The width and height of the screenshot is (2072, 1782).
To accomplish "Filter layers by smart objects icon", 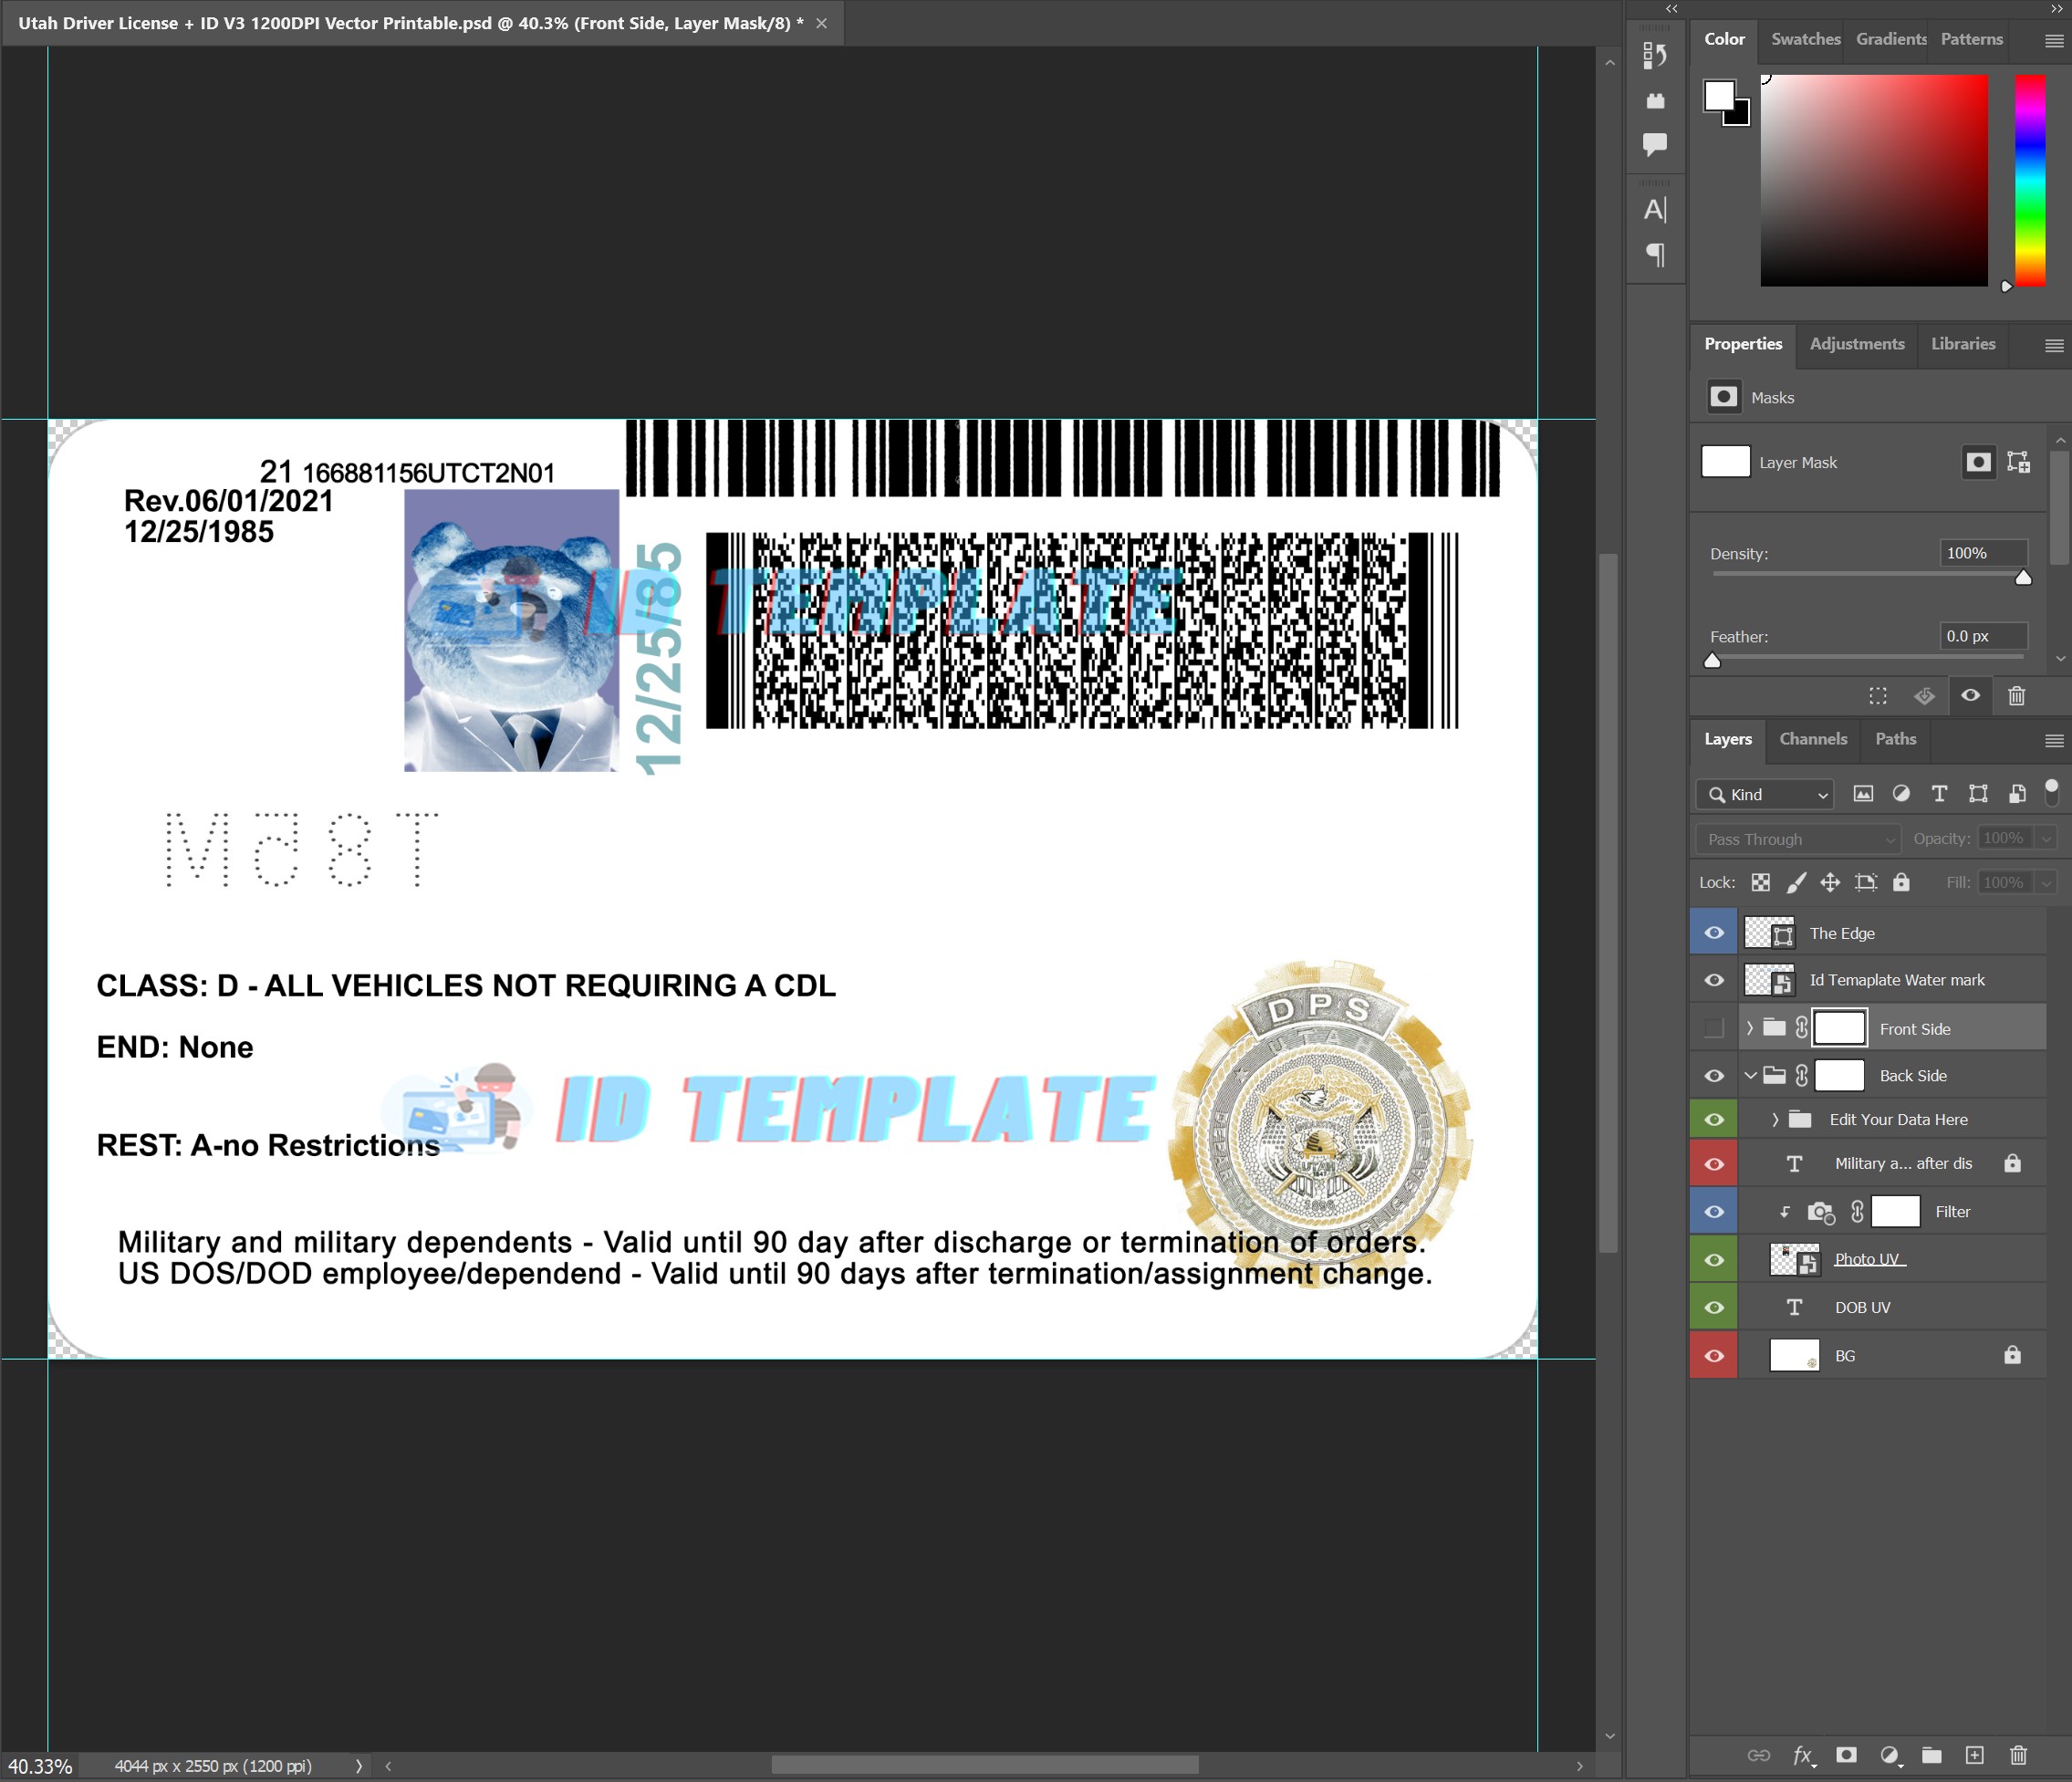I will point(2017,794).
